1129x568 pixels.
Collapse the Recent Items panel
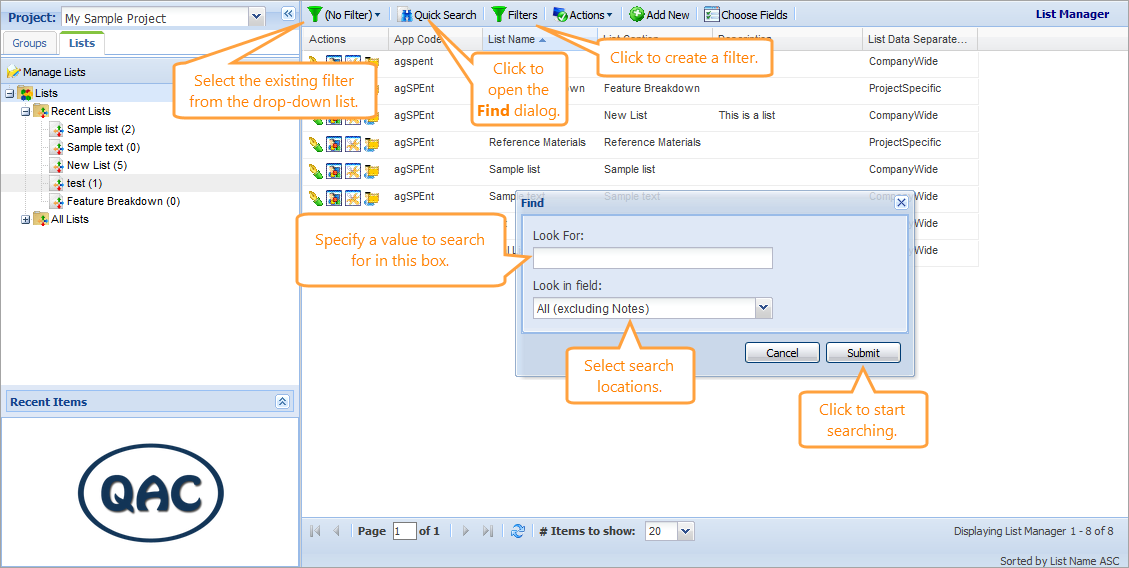283,402
